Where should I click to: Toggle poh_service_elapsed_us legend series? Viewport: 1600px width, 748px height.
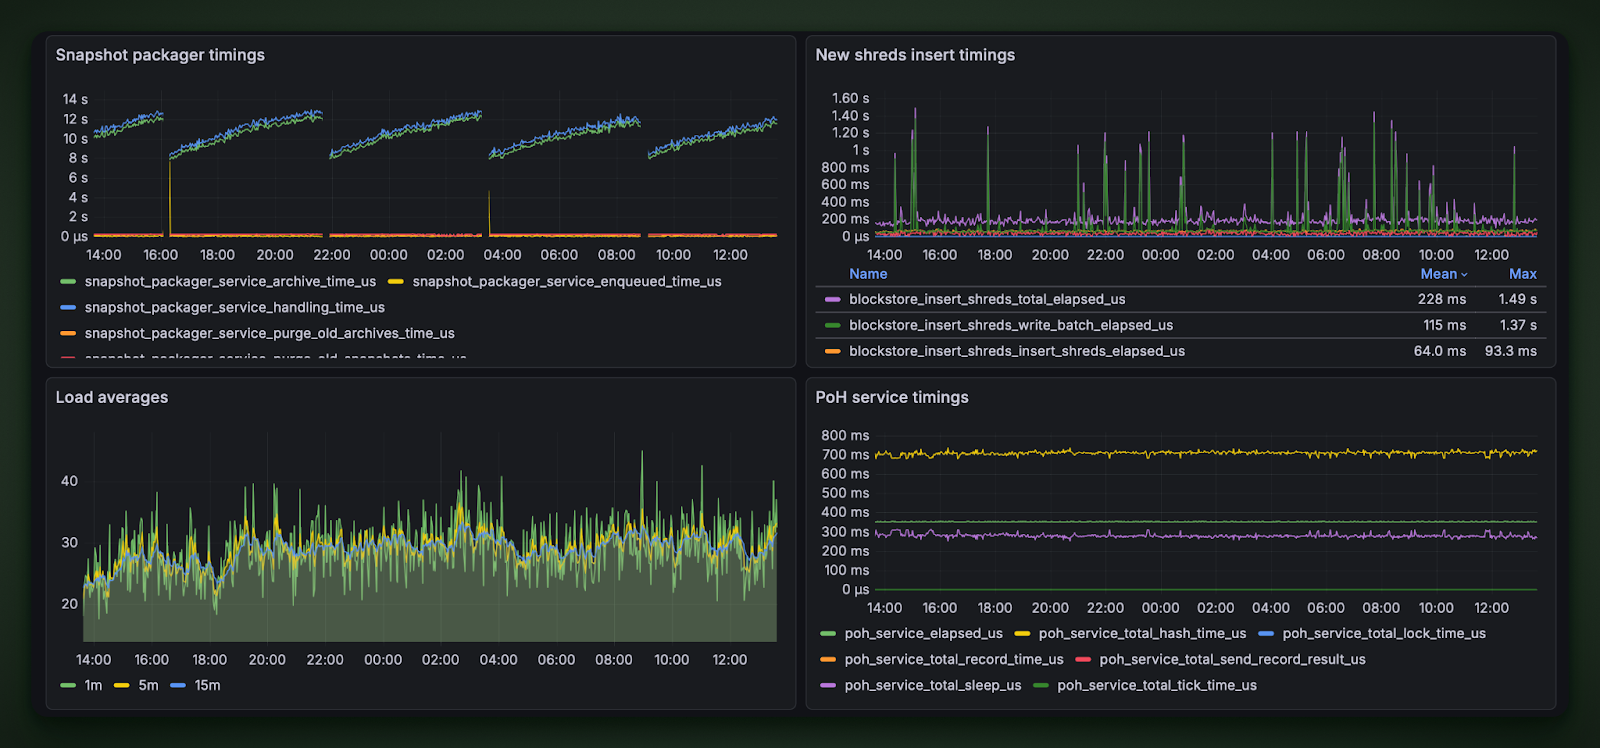923,633
